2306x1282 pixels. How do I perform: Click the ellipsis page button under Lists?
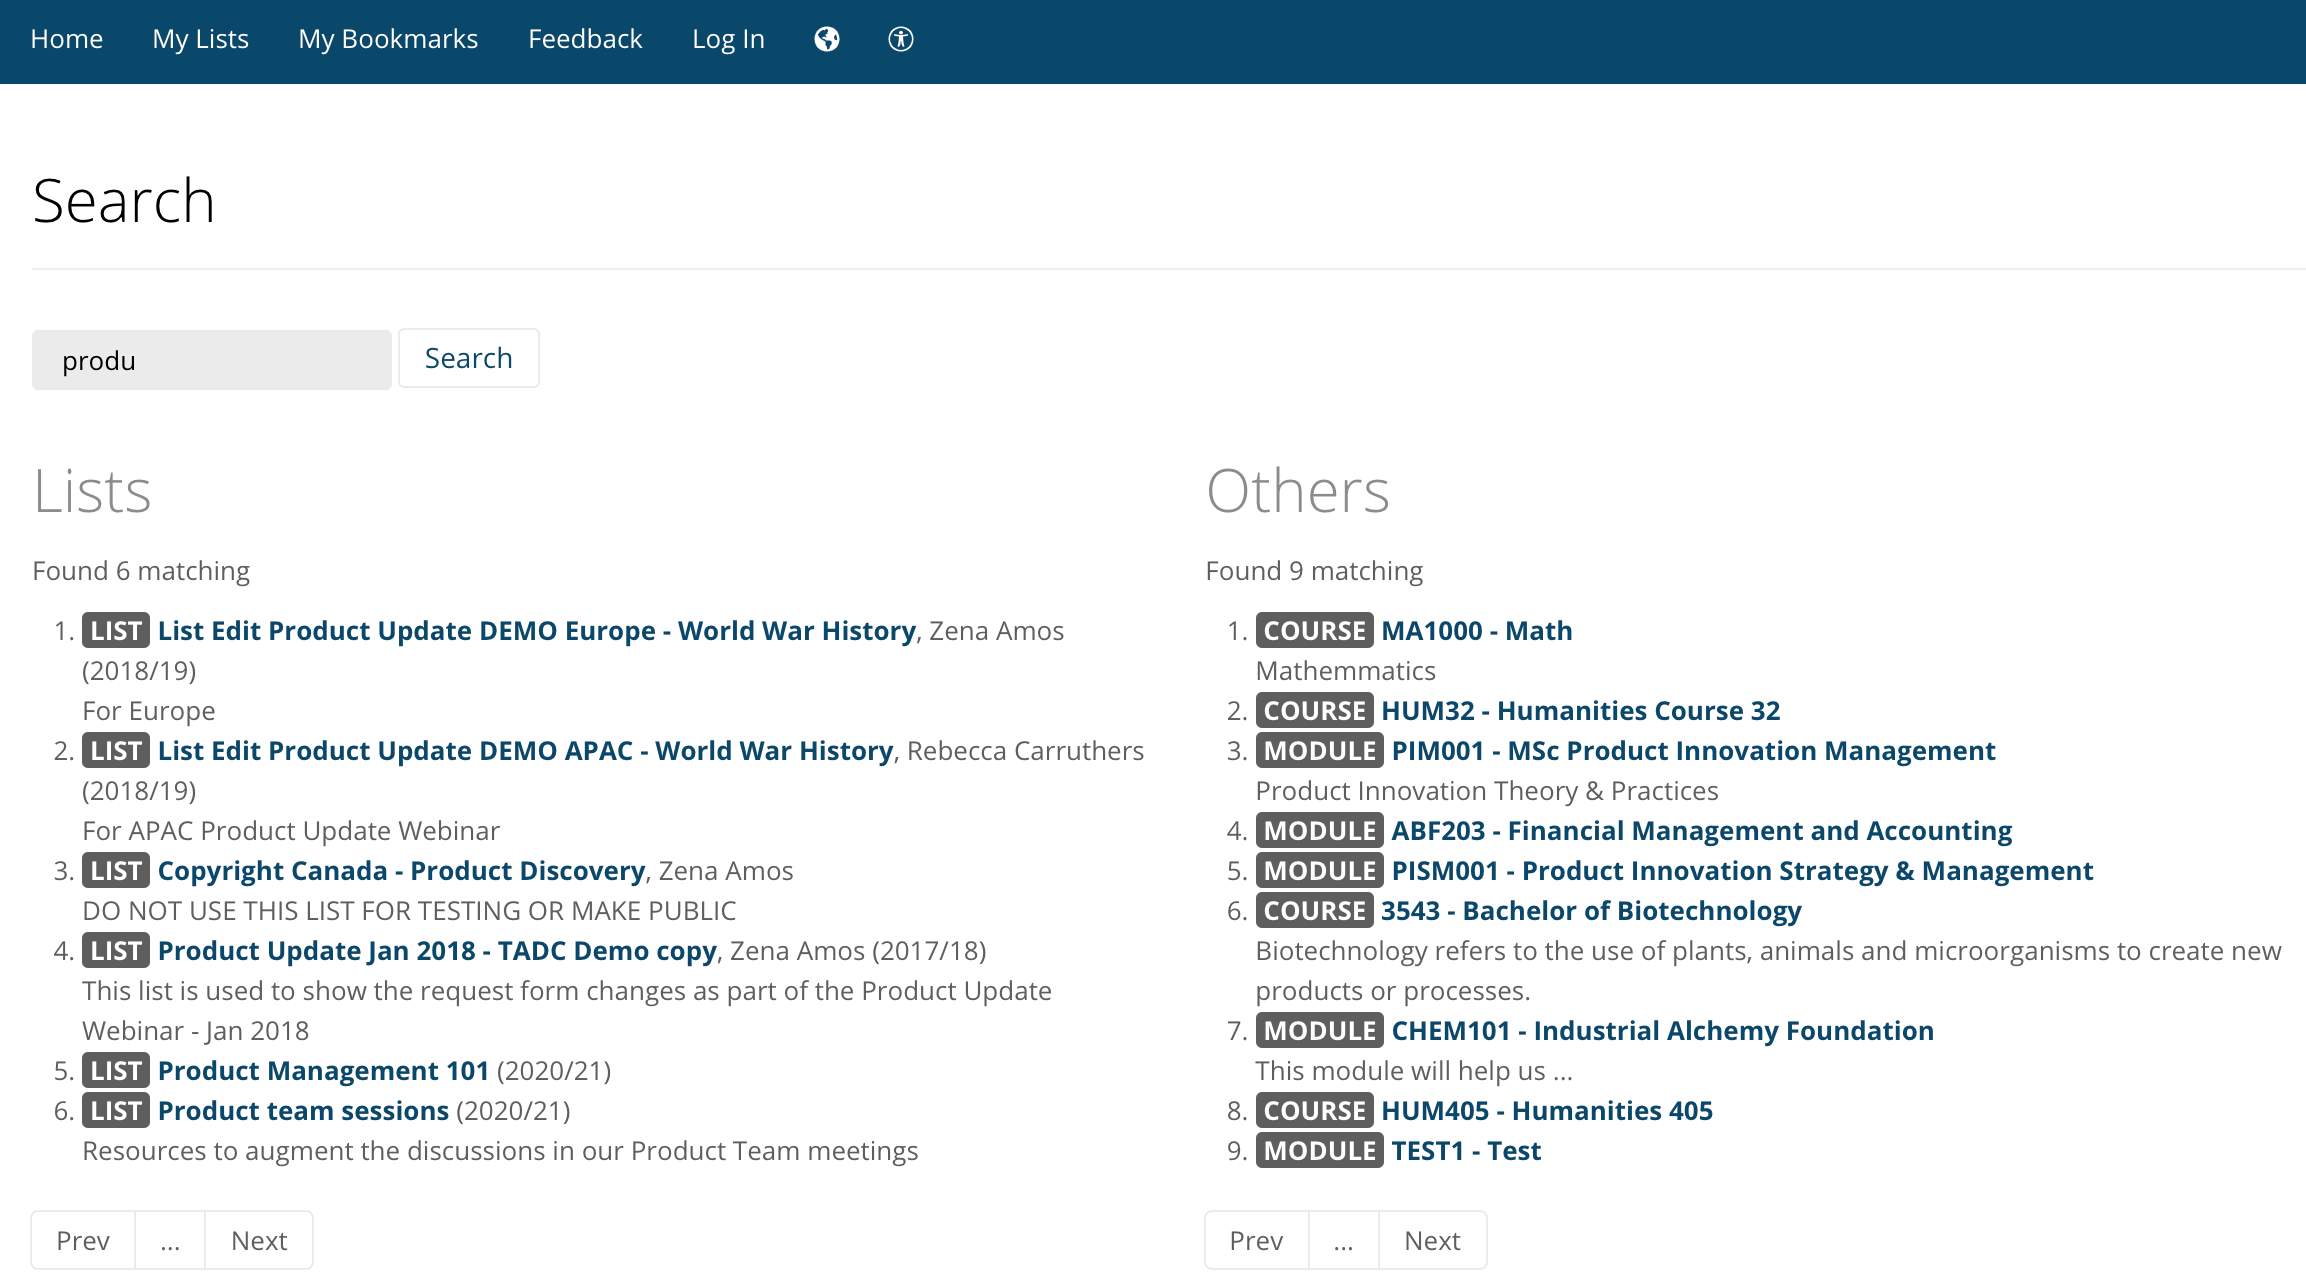click(170, 1241)
